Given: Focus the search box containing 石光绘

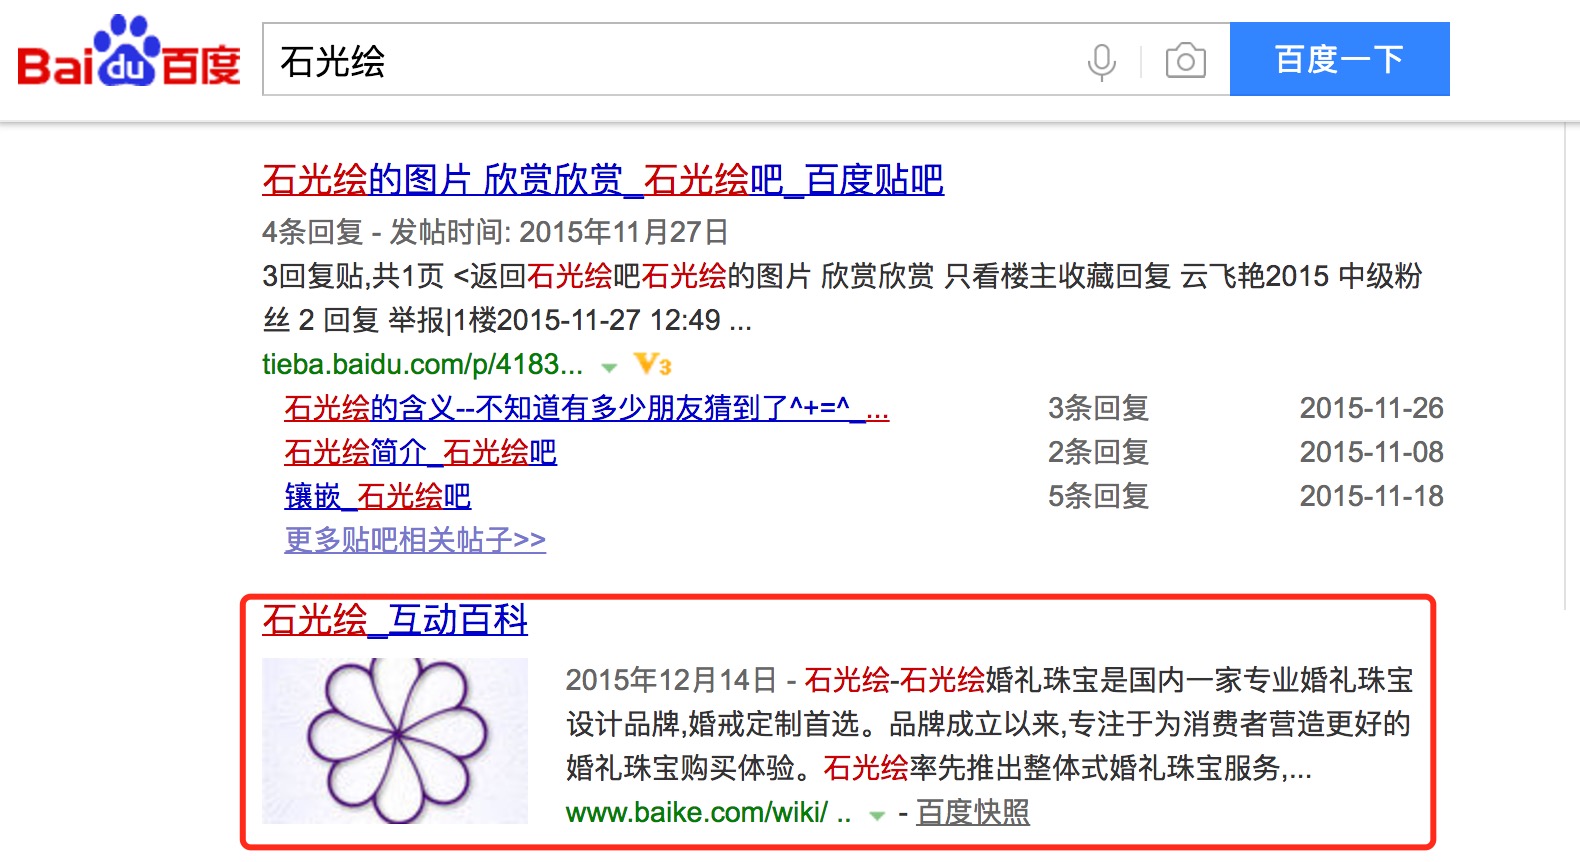Looking at the screenshot, I should pos(670,61).
